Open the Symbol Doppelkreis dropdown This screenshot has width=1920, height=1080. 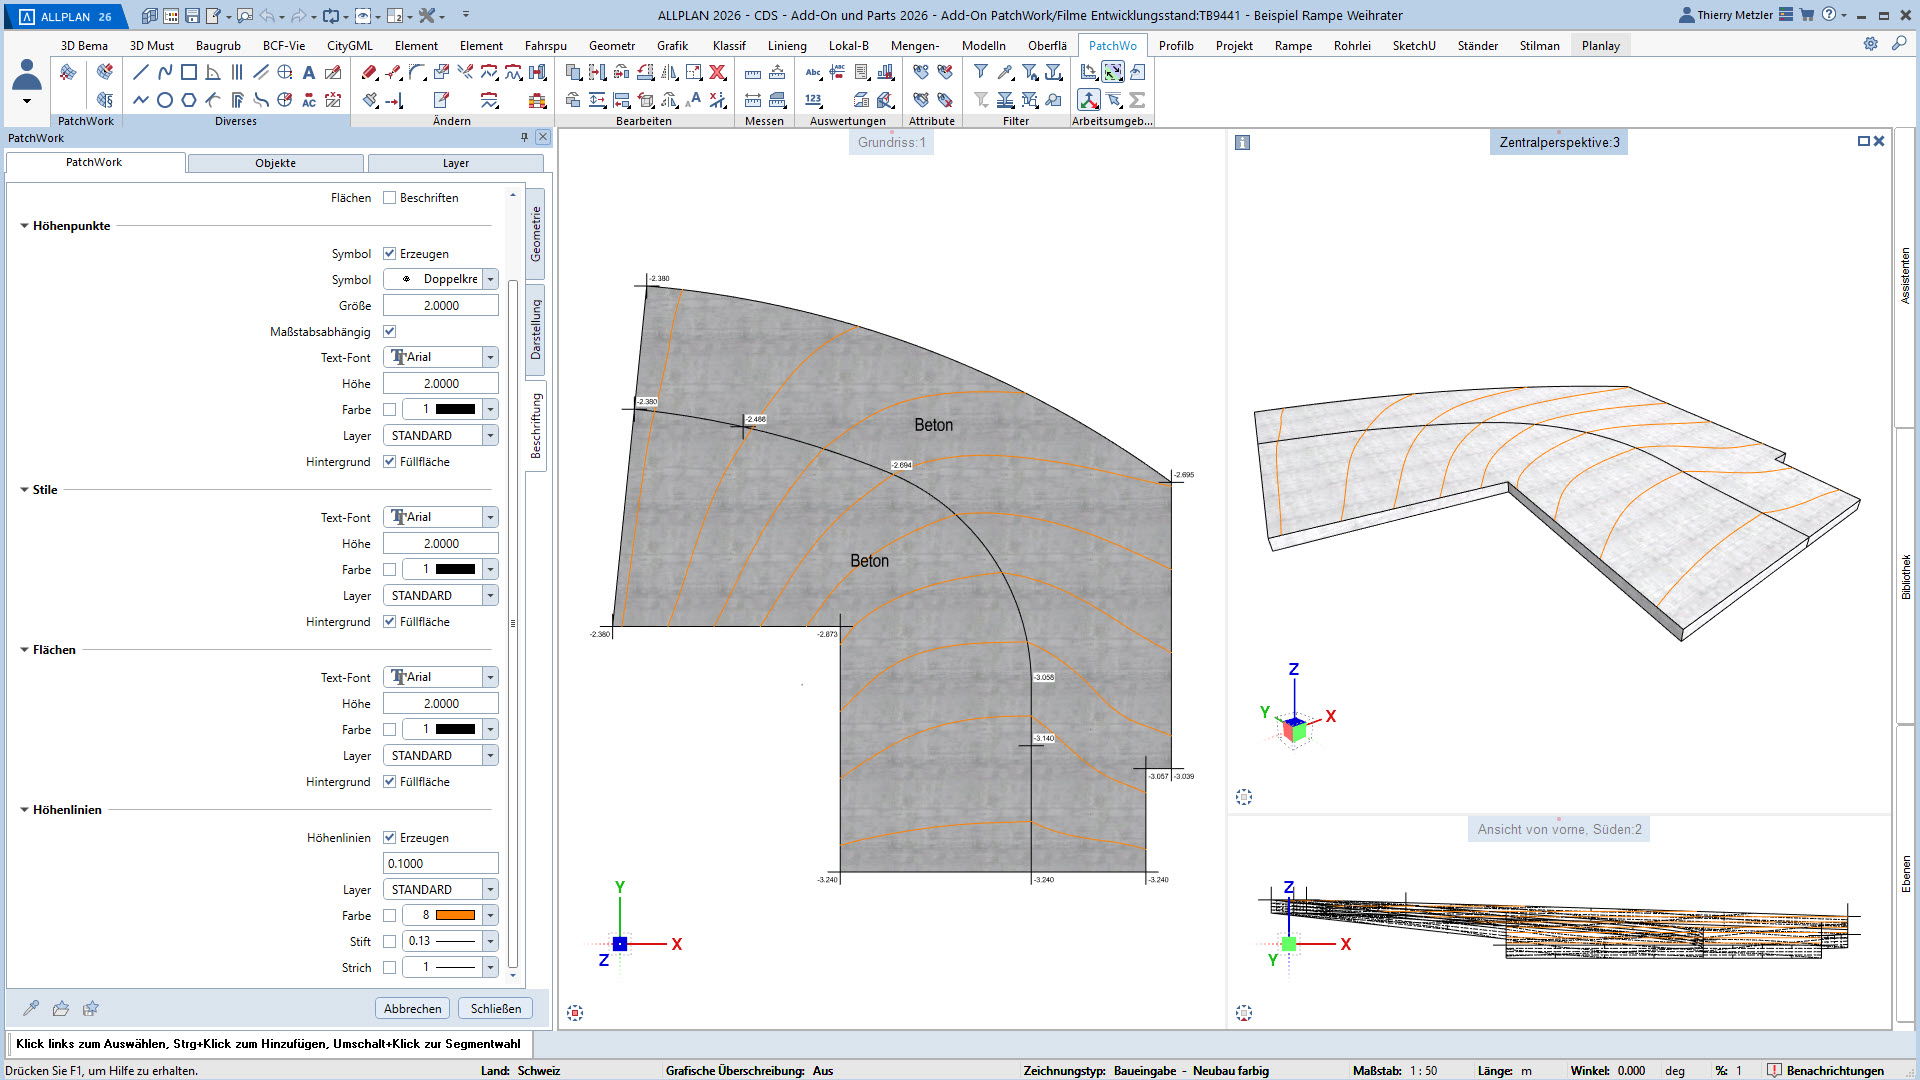(490, 280)
